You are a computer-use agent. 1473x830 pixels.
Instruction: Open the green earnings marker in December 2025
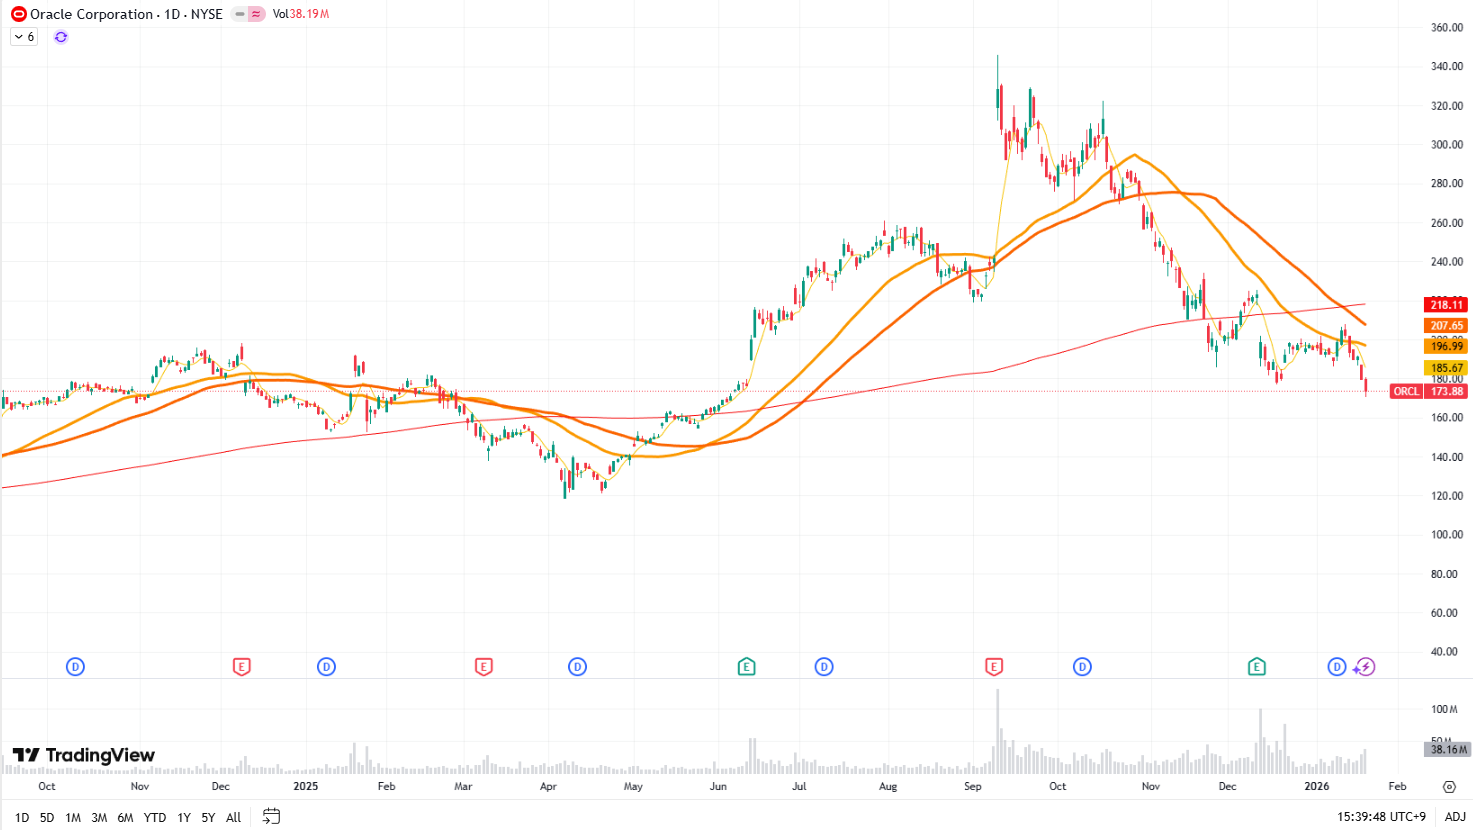[x=1257, y=667]
